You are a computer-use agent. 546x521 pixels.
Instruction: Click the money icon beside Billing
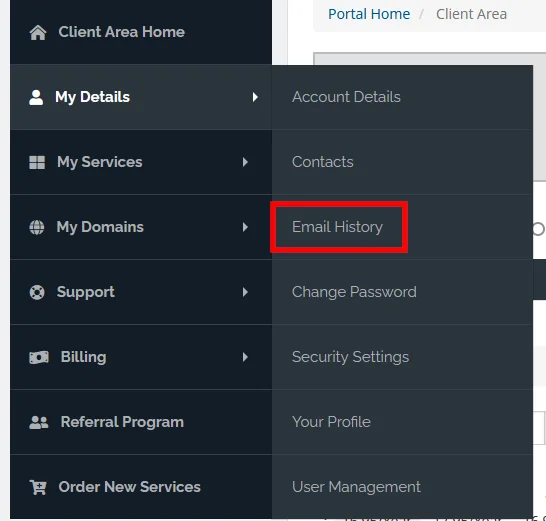39,357
